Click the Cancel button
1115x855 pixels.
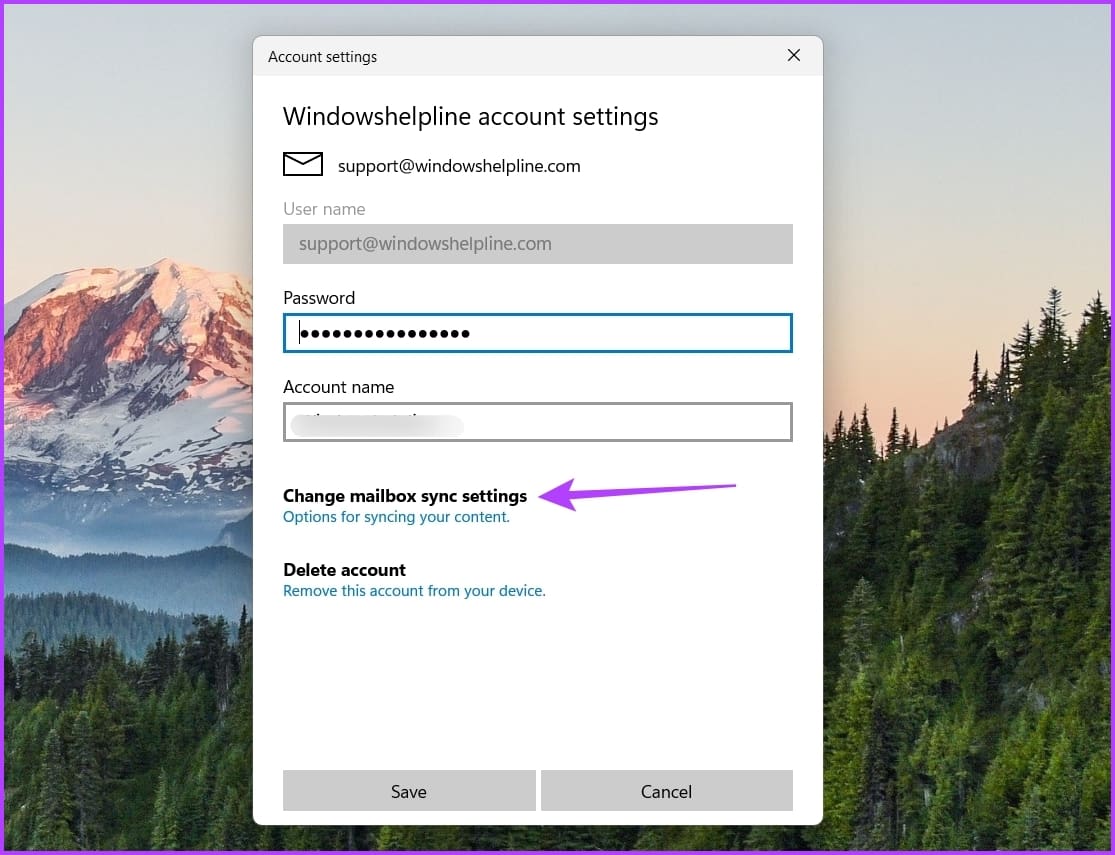point(666,791)
